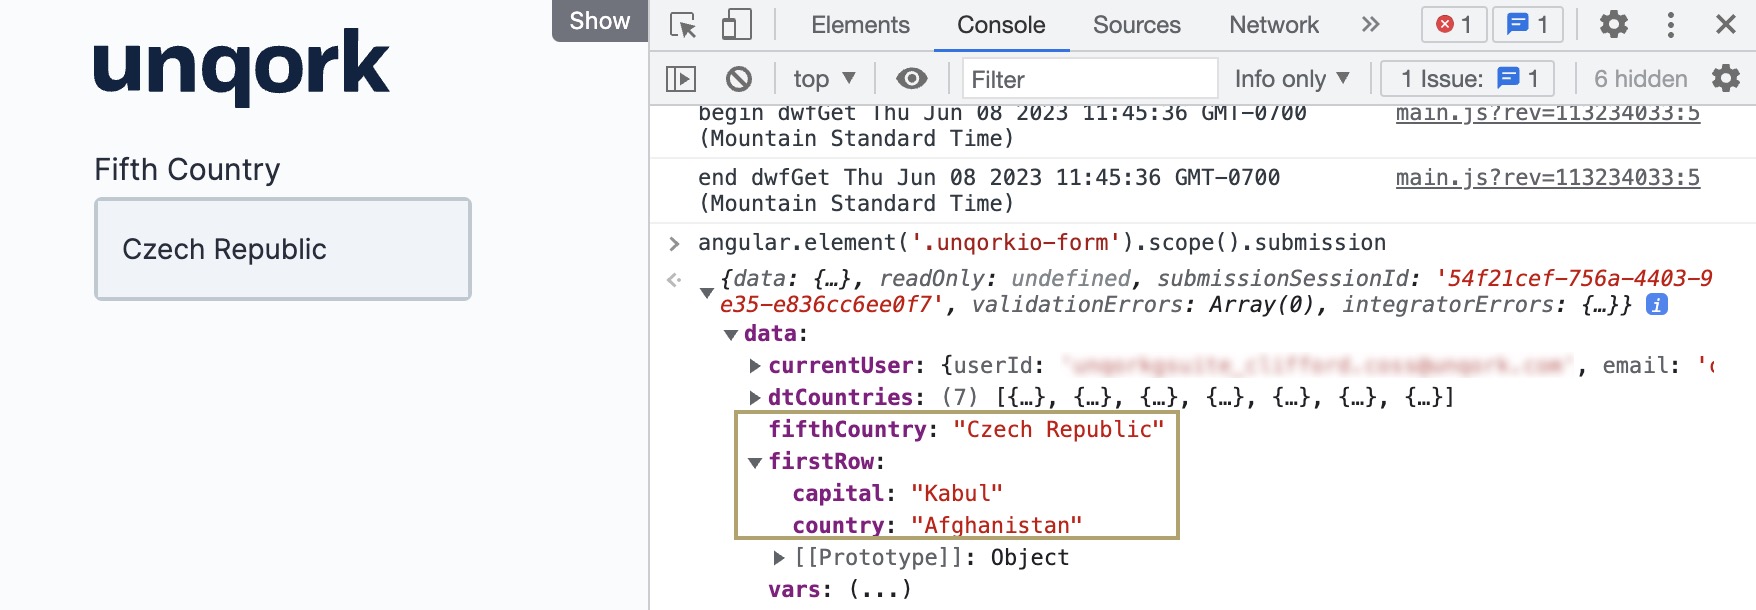The width and height of the screenshot is (1756, 610).
Task: Open main.js link on begin dwfGet row
Action: pyautogui.click(x=1547, y=113)
